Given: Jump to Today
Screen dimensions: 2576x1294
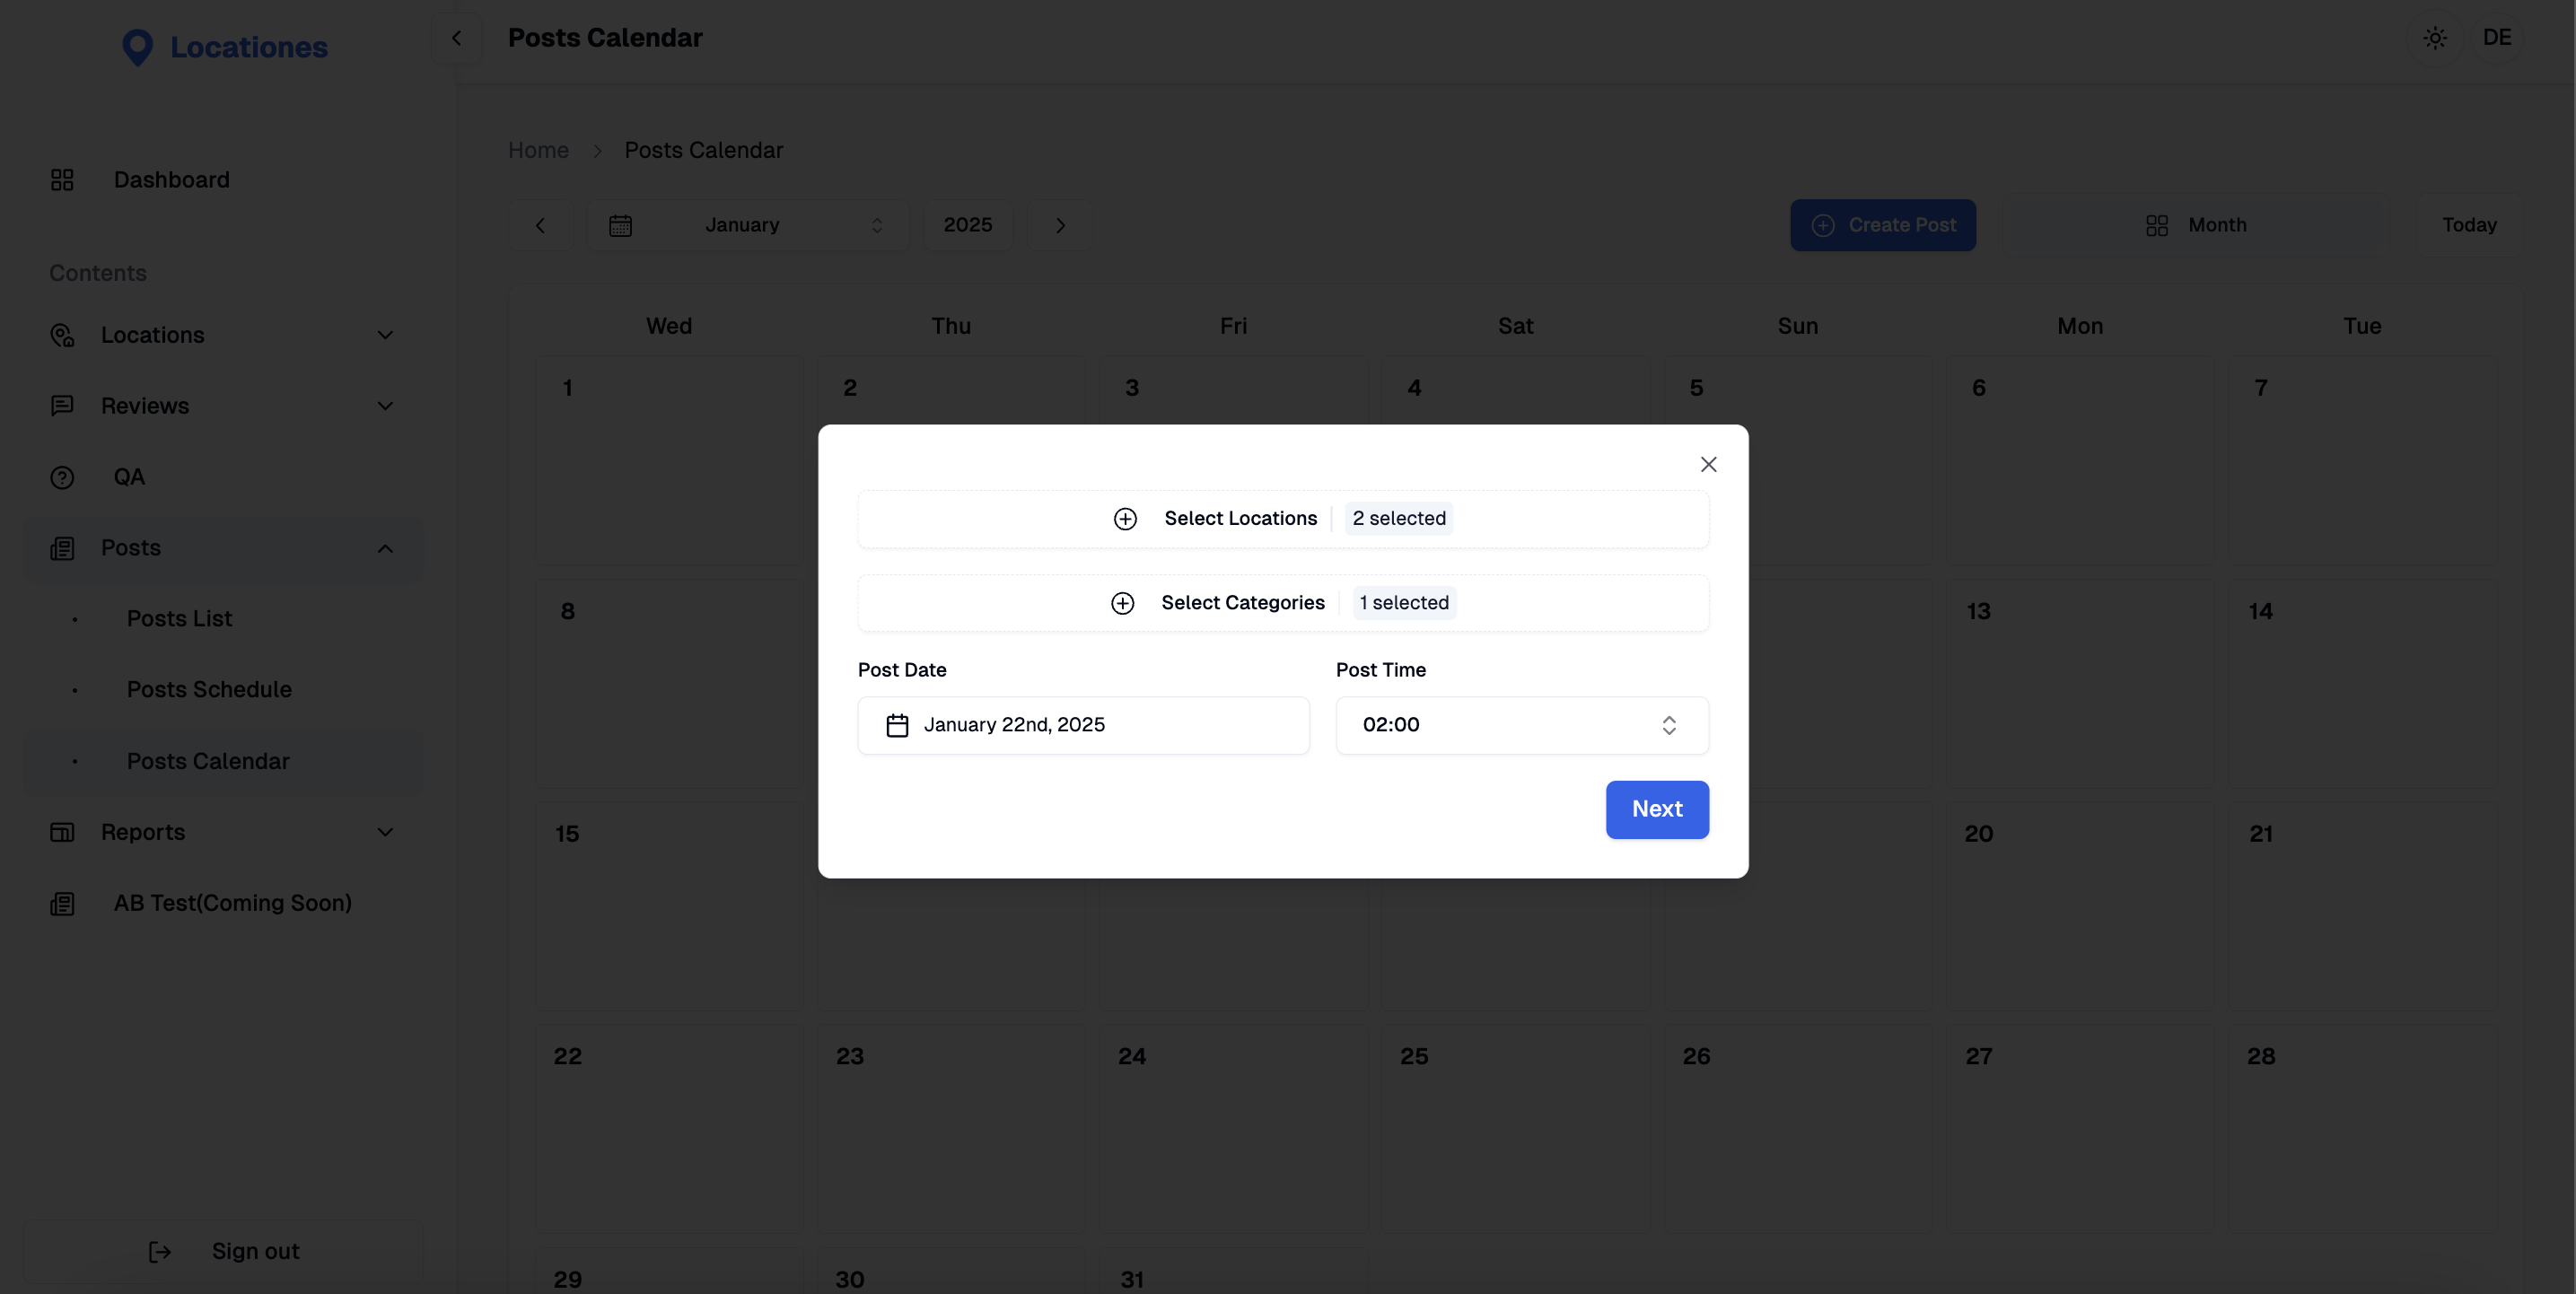Looking at the screenshot, I should 2469,225.
